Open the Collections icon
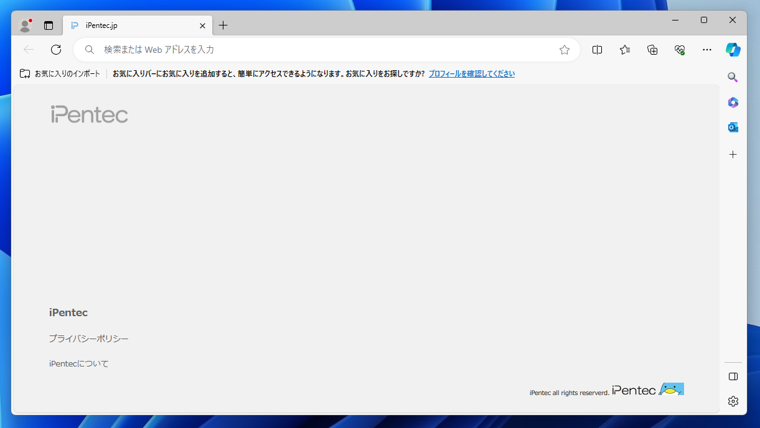Image resolution: width=760 pixels, height=428 pixels. (x=652, y=49)
